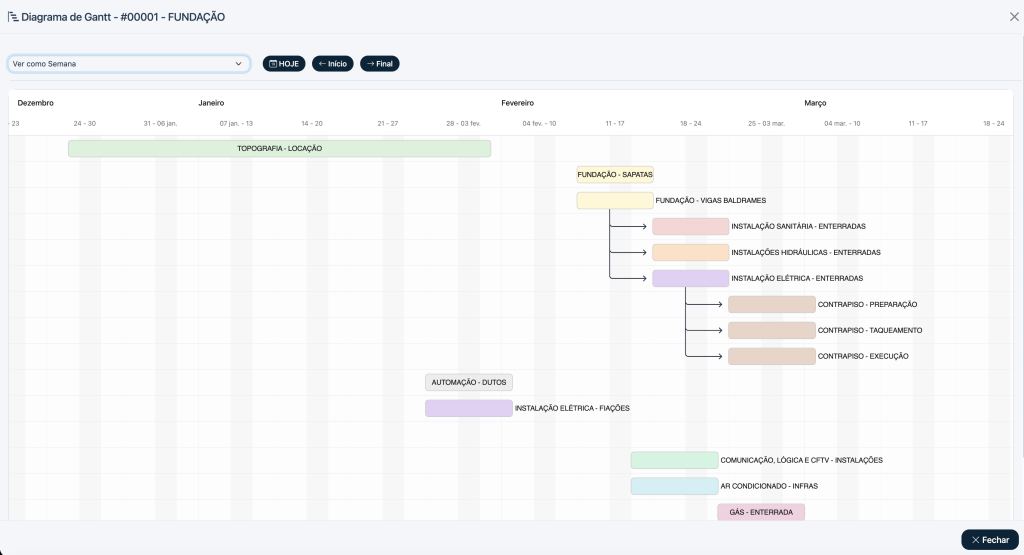This screenshot has height=555, width=1024.
Task: Click the 'Diagrama de Gantt - #00001 - FUNDAÇÃO' title
Action: 123,17
